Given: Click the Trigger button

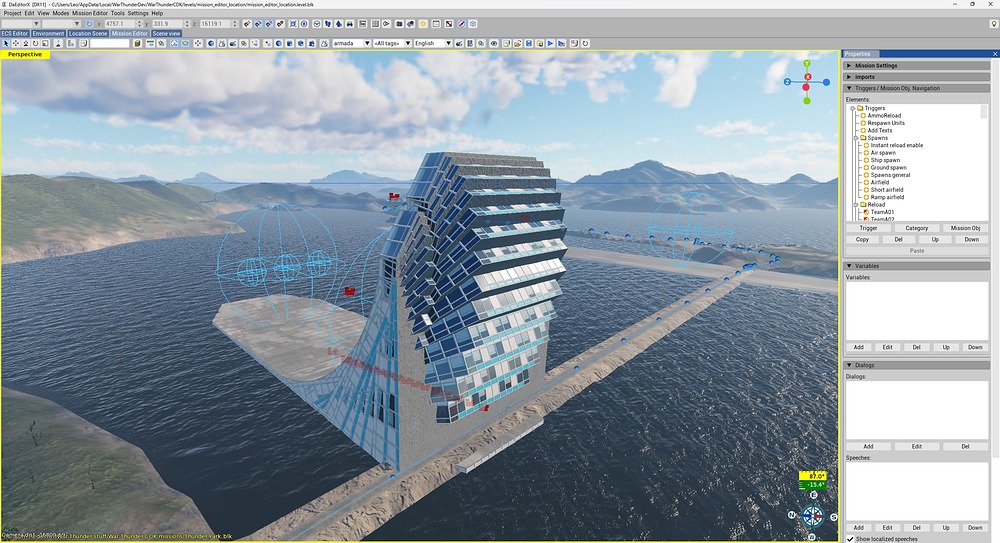Looking at the screenshot, I should [x=868, y=228].
